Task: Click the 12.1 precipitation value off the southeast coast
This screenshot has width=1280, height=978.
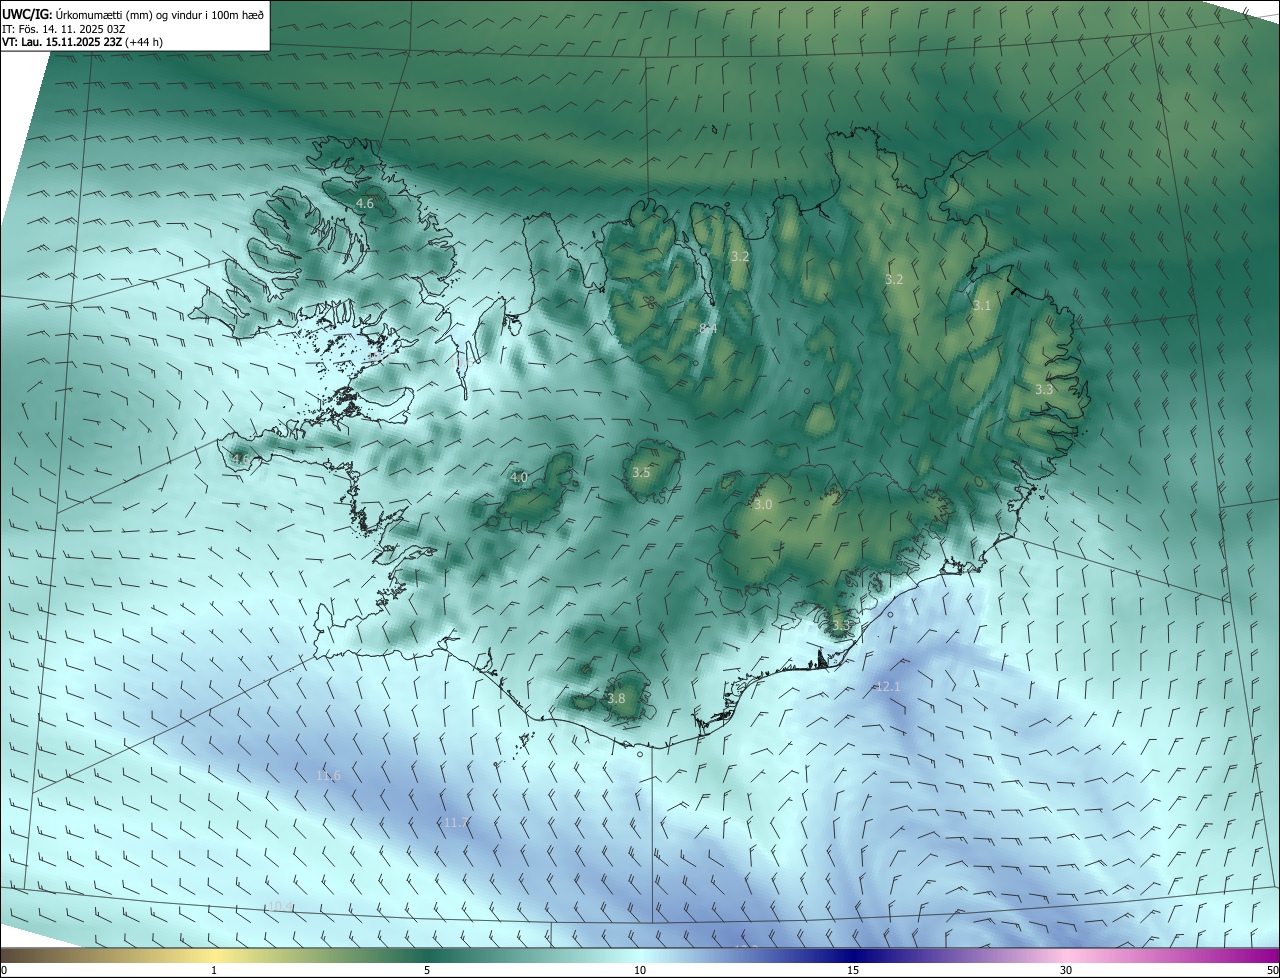Action: click(888, 686)
